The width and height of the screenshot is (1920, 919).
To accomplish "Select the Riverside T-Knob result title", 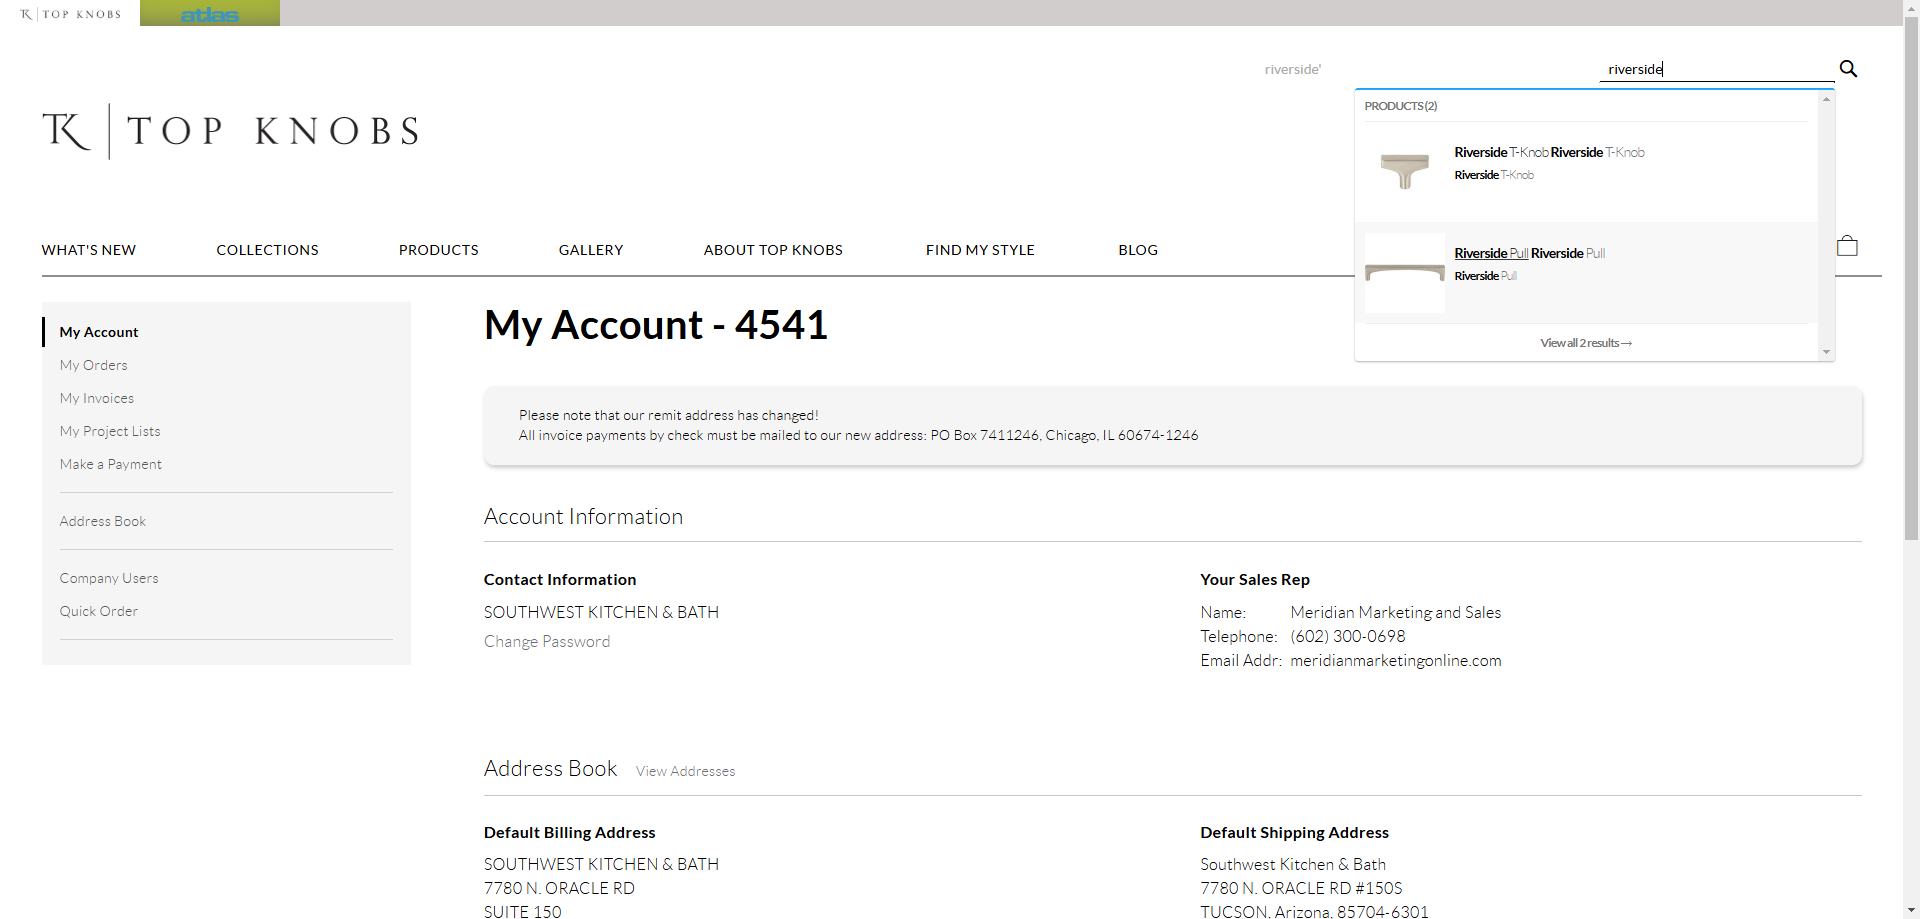I will point(1549,152).
